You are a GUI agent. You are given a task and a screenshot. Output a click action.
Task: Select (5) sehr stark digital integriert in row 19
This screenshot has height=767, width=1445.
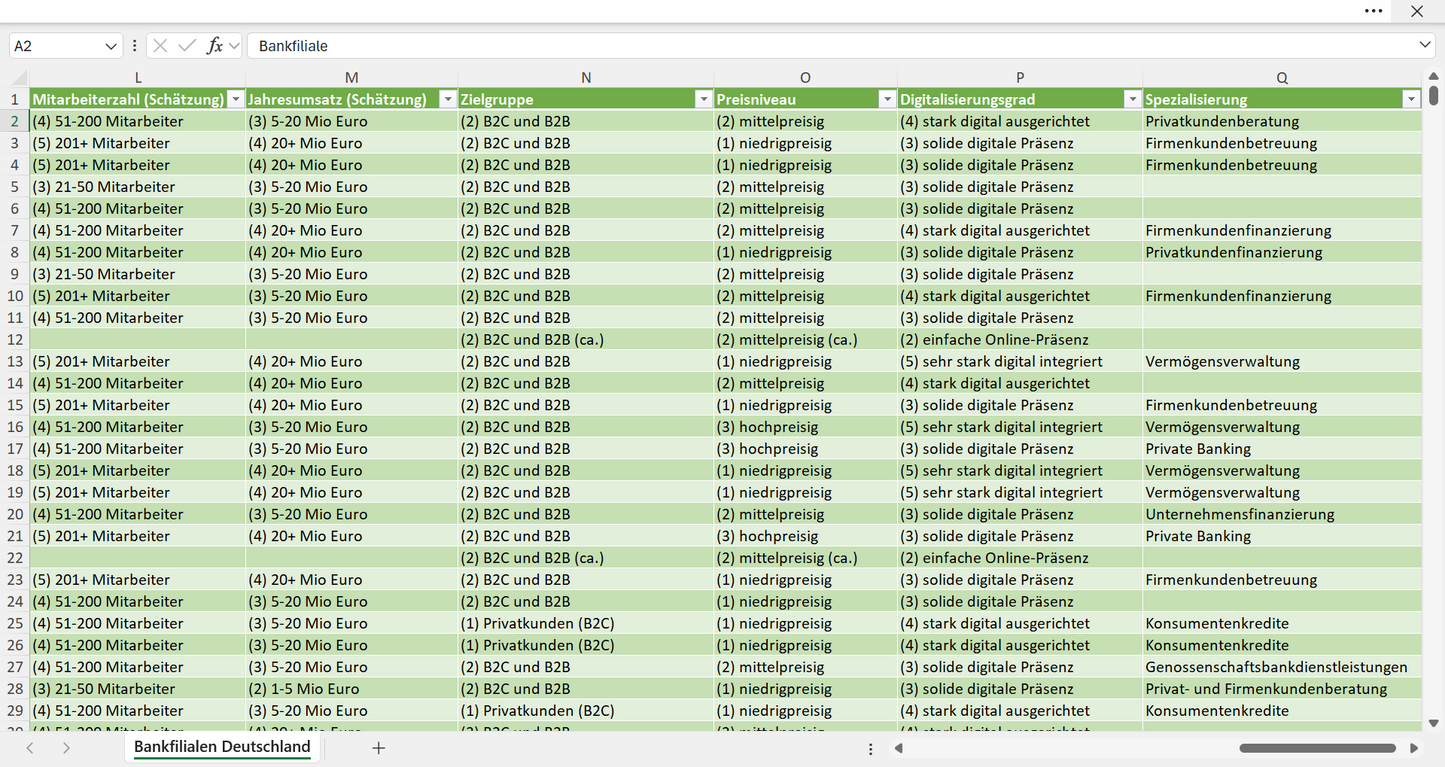click(x=1020, y=492)
